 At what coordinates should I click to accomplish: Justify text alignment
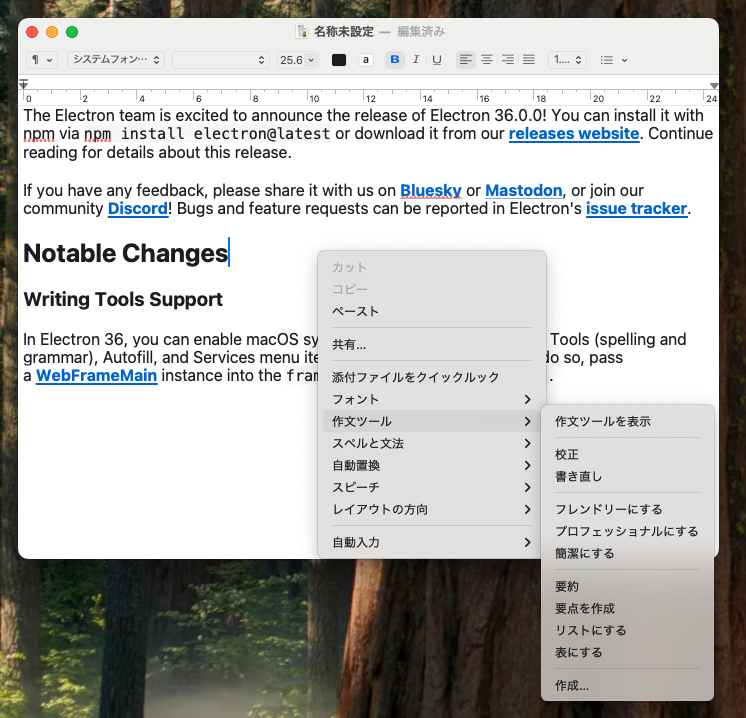click(x=529, y=60)
